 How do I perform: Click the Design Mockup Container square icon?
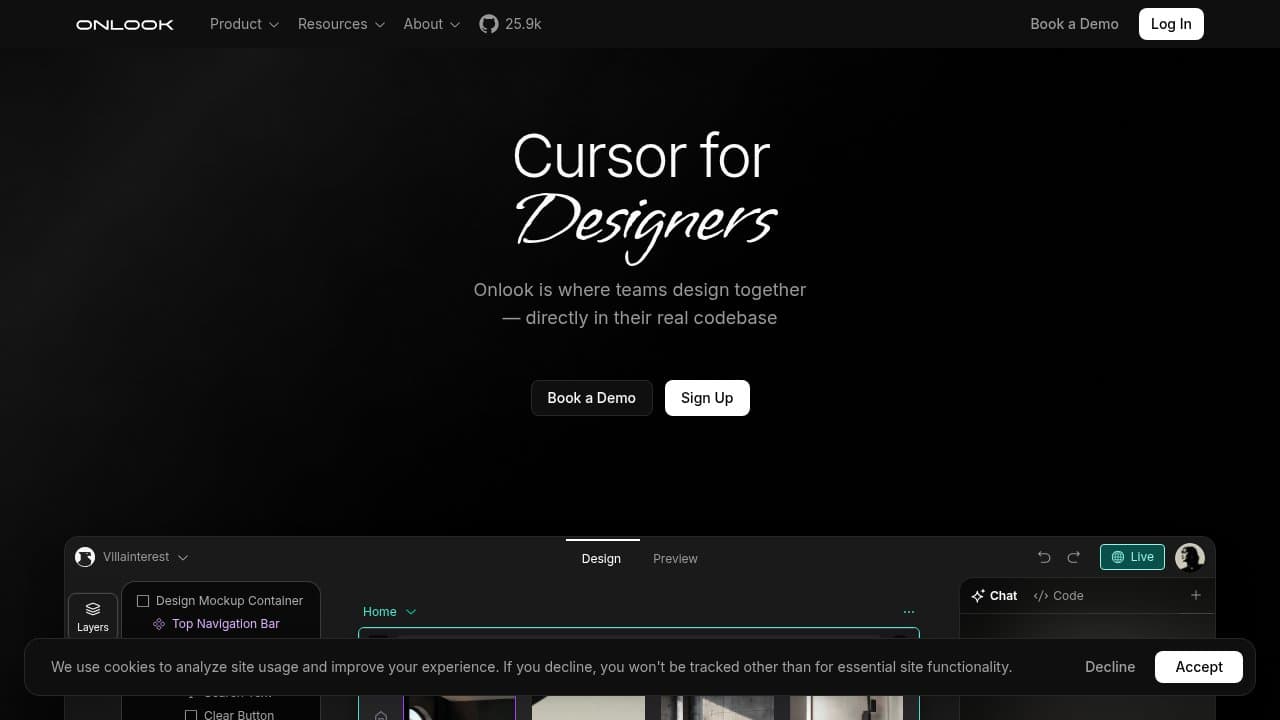(x=143, y=601)
